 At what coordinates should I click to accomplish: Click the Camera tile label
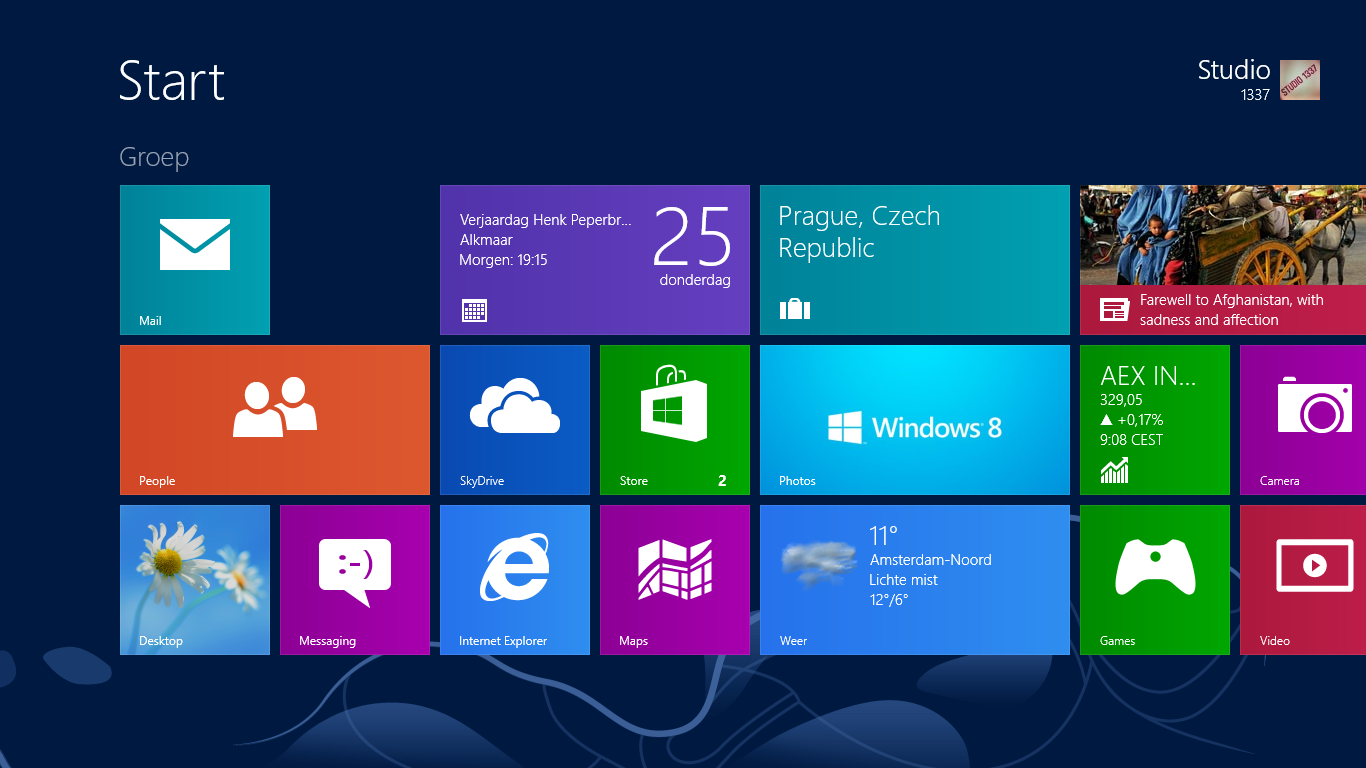tap(1279, 481)
